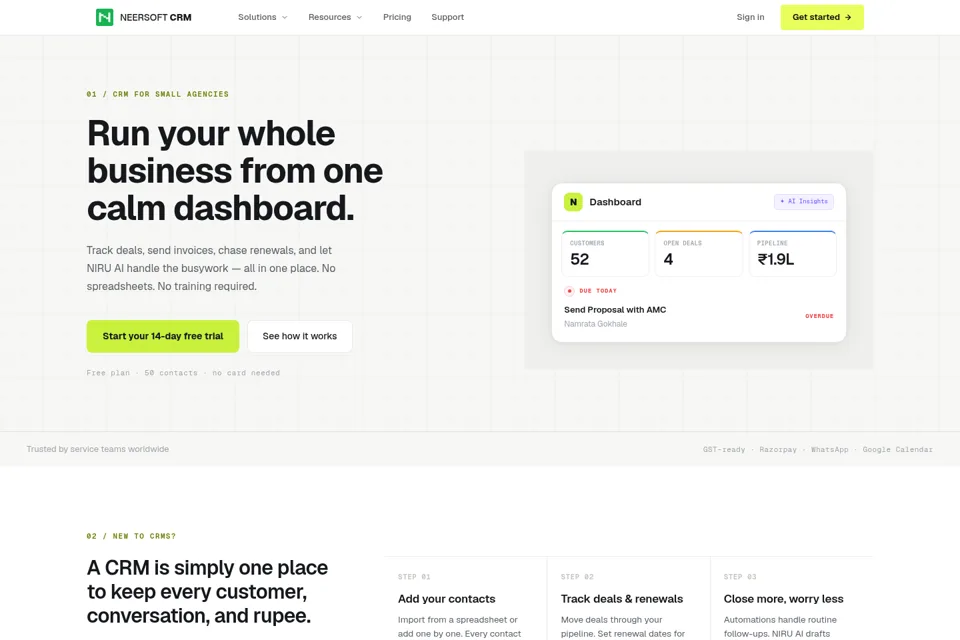Screen dimensions: 960x640
Task: Click the OVERDUE status label
Action: 819,316
